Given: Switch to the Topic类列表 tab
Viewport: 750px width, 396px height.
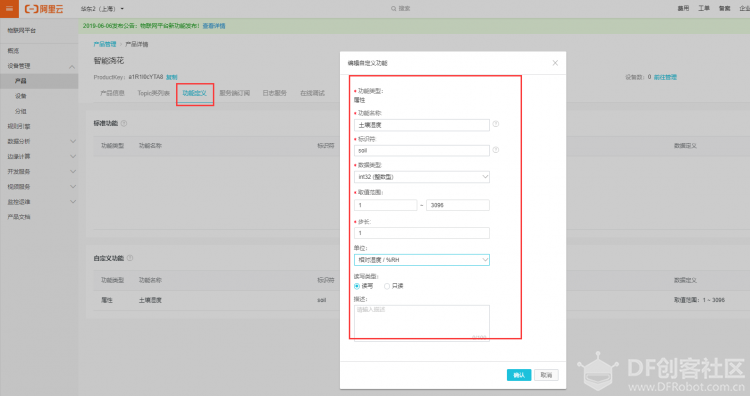Looking at the screenshot, I should [x=154, y=93].
